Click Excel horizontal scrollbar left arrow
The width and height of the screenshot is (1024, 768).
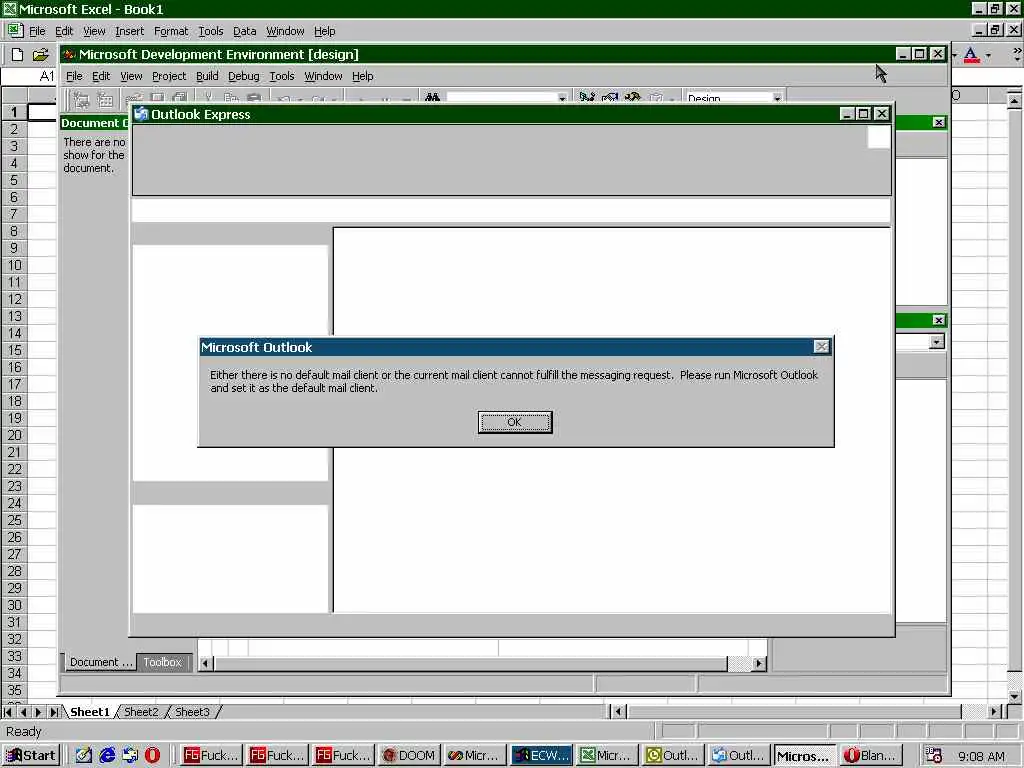(618, 711)
